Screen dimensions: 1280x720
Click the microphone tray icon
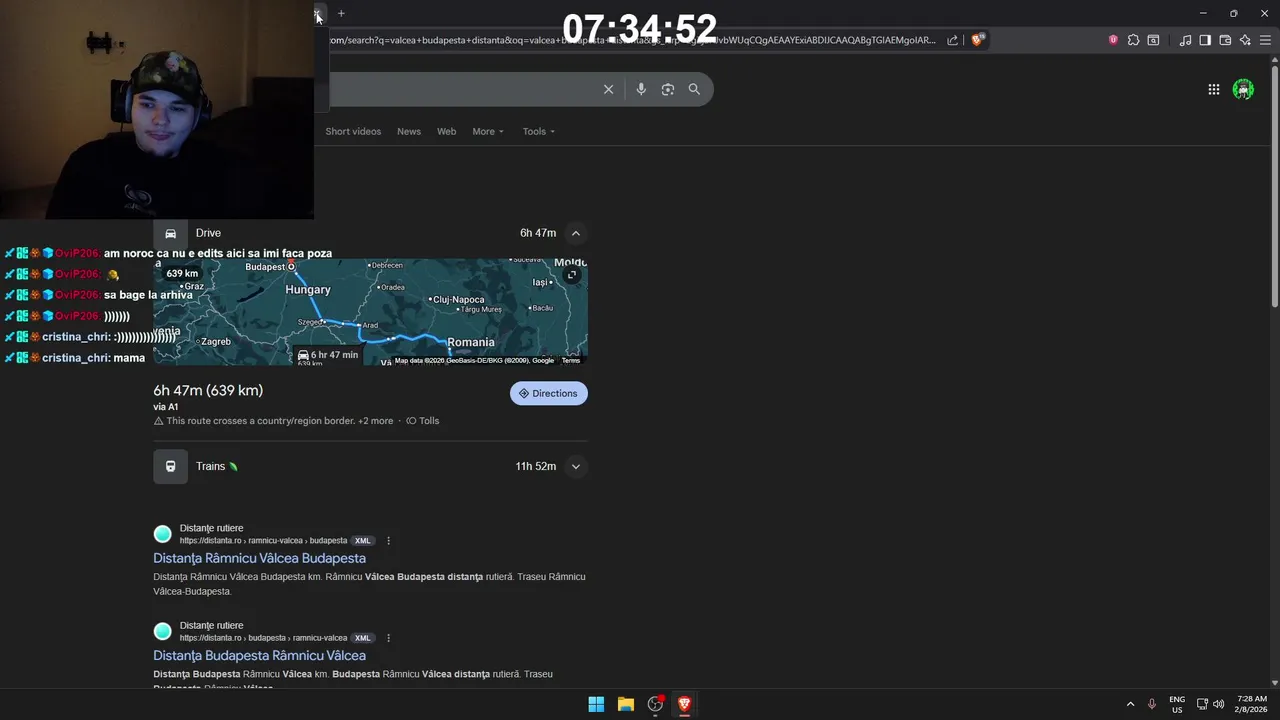tap(1152, 704)
